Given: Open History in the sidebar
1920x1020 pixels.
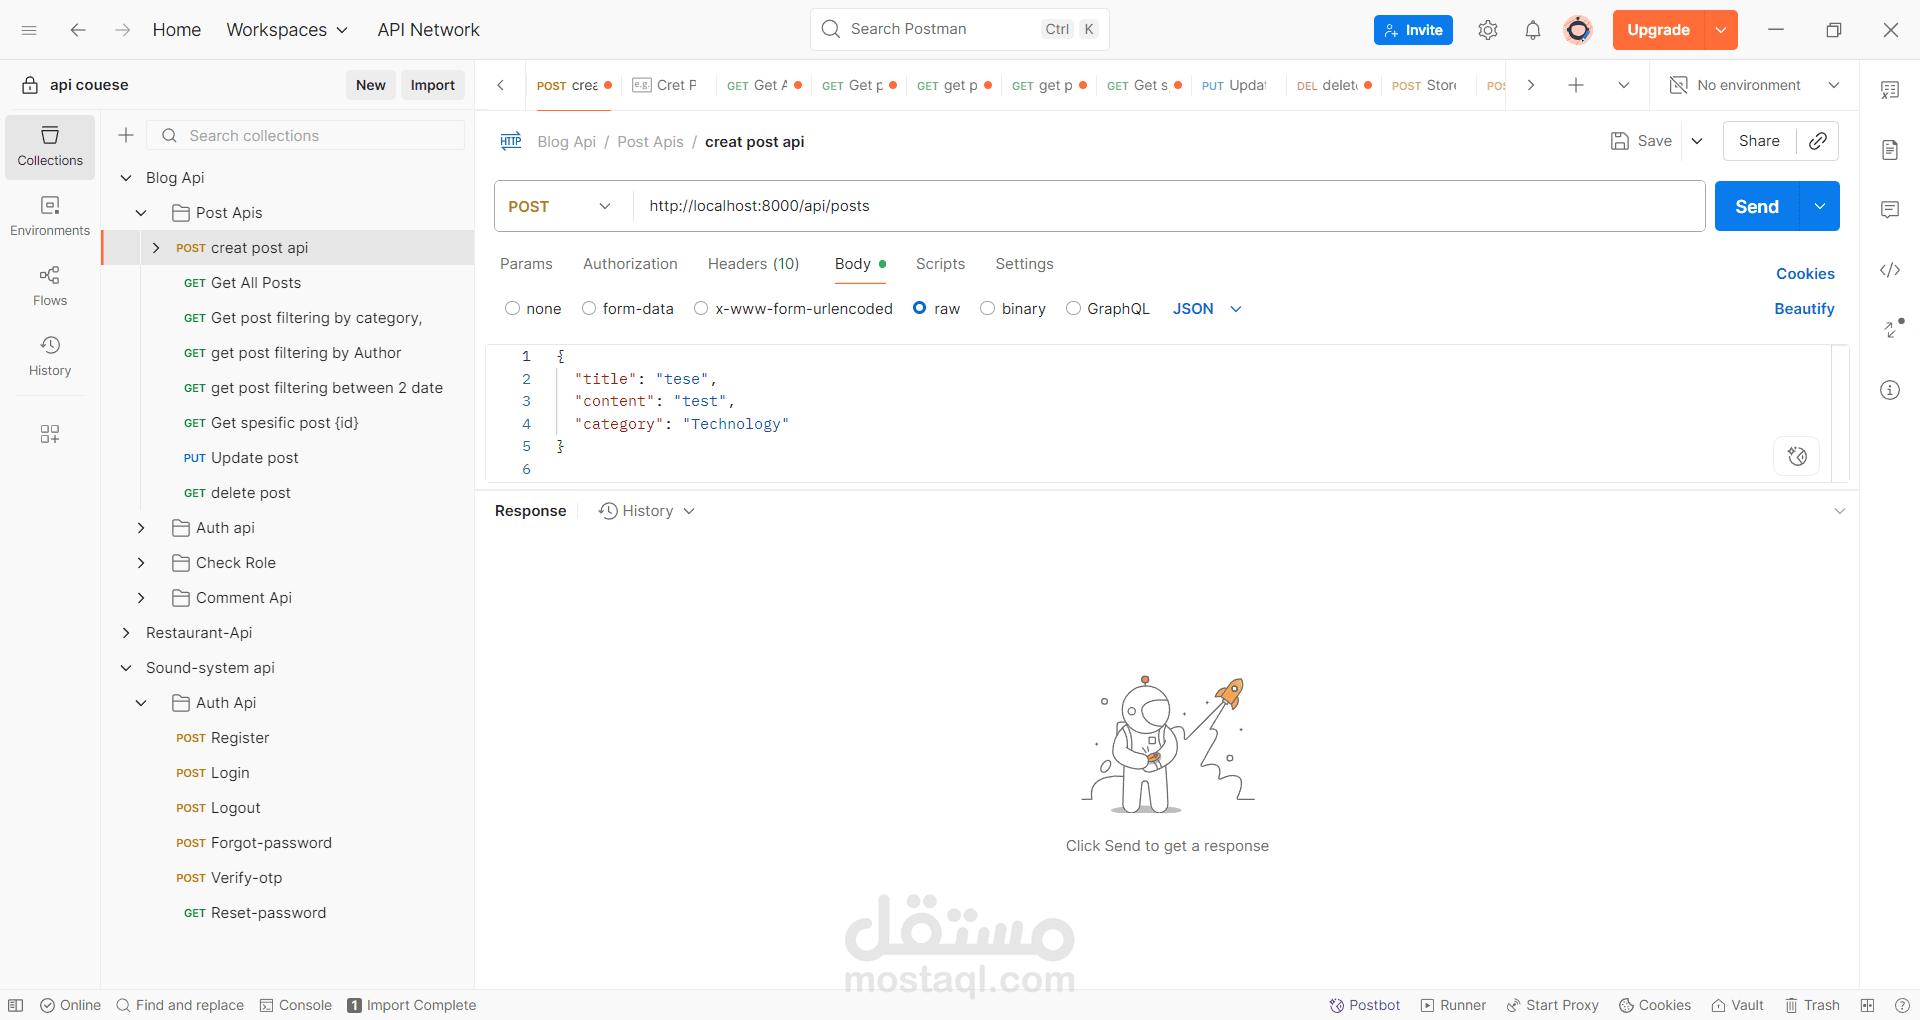Looking at the screenshot, I should coord(50,356).
